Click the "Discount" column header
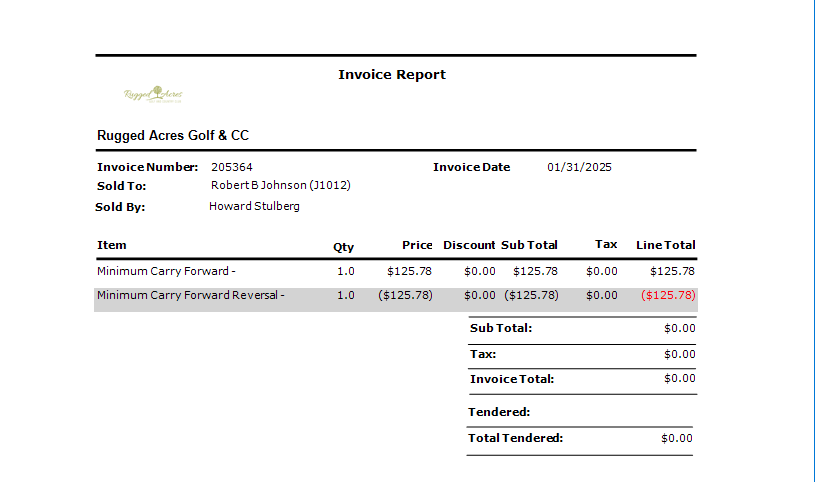The image size is (815, 482). pyautogui.click(x=469, y=245)
